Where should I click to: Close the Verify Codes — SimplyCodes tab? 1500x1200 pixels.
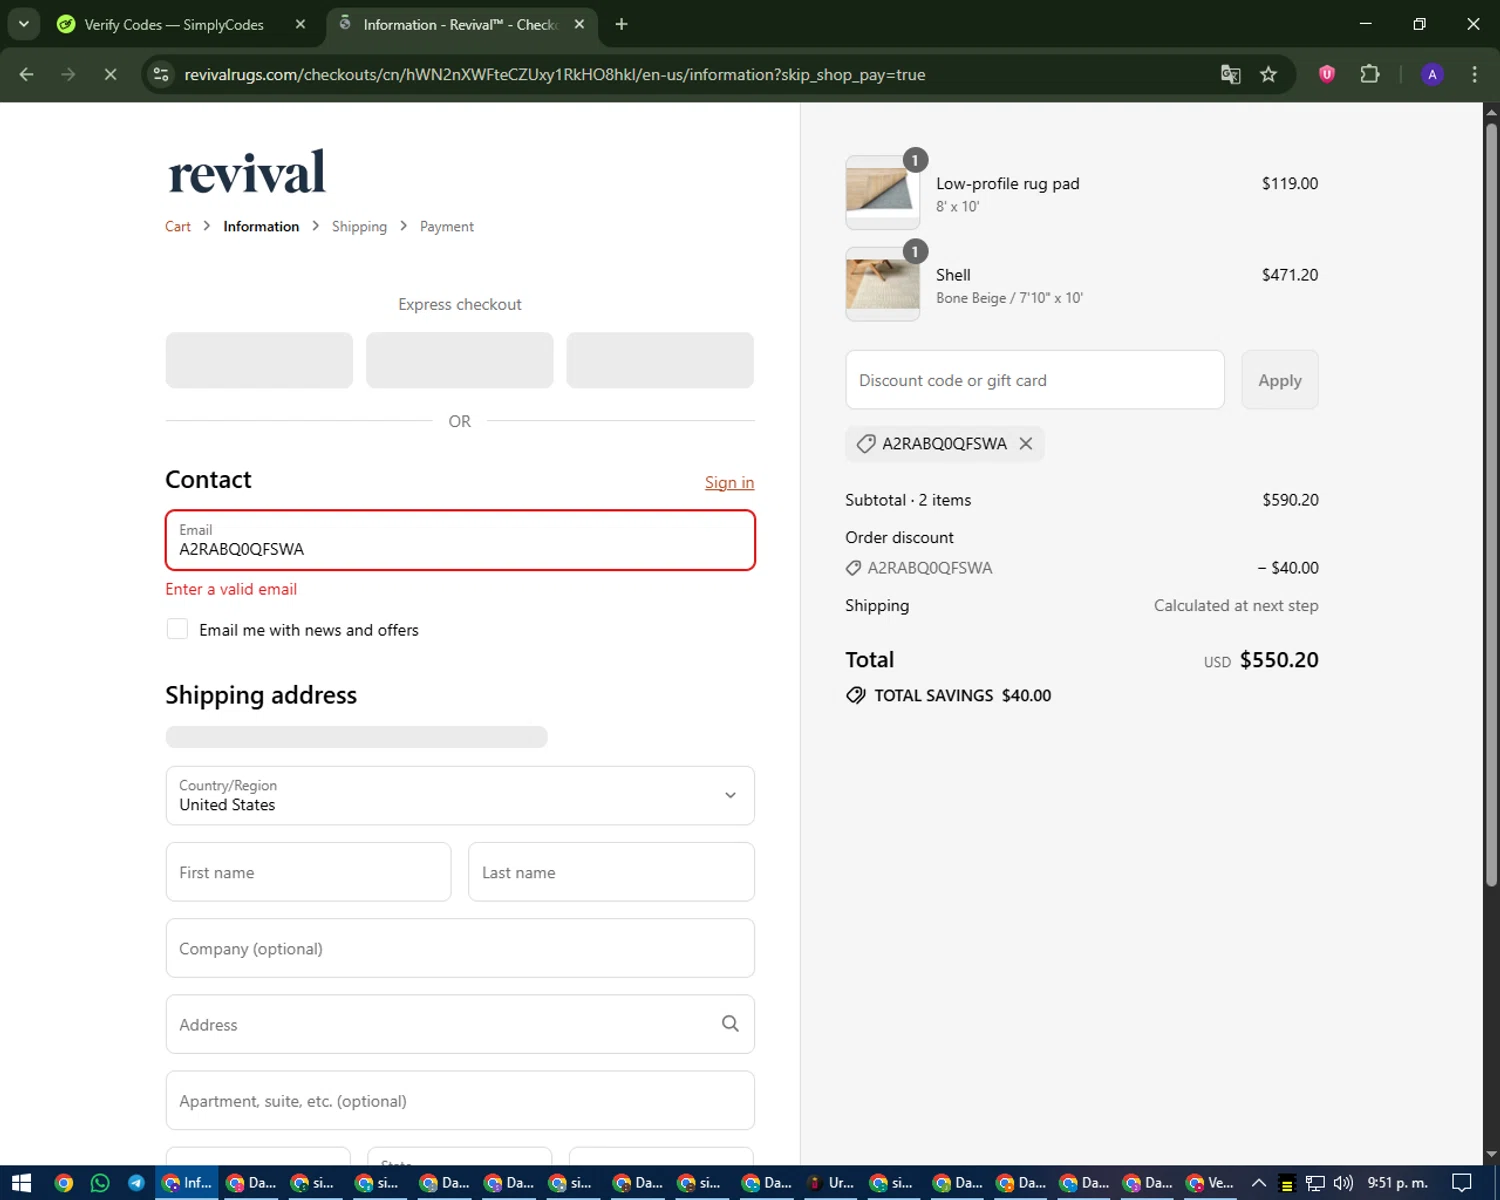(x=300, y=24)
